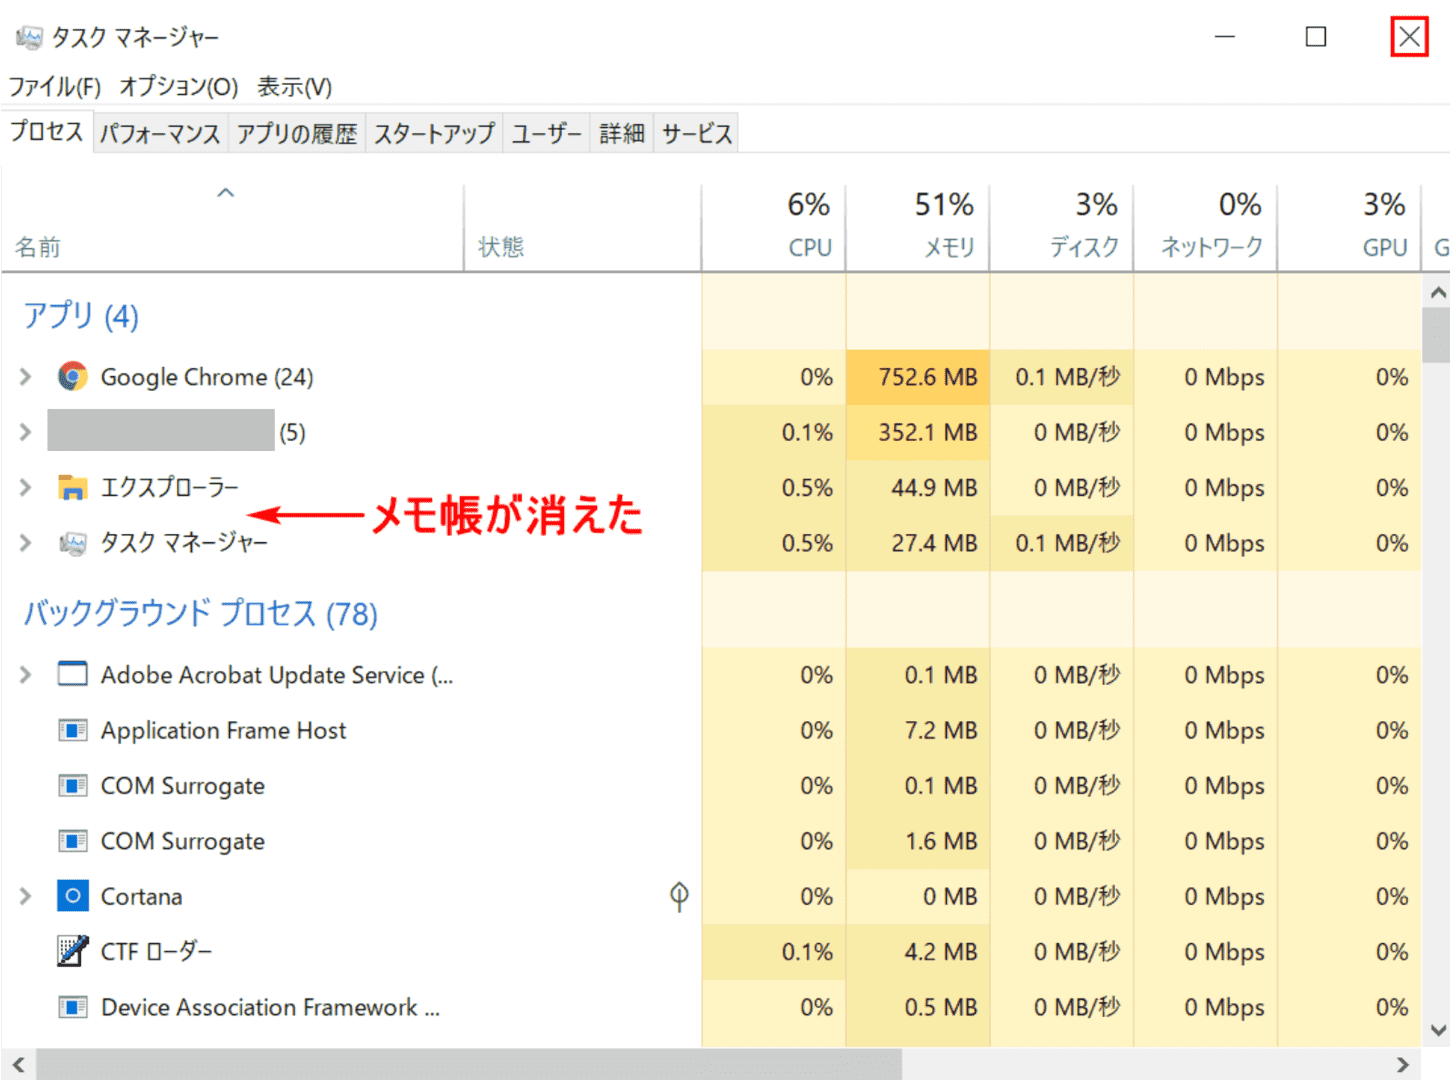Sort by the ディスク 3% column header
The image size is (1450, 1080).
(1062, 227)
